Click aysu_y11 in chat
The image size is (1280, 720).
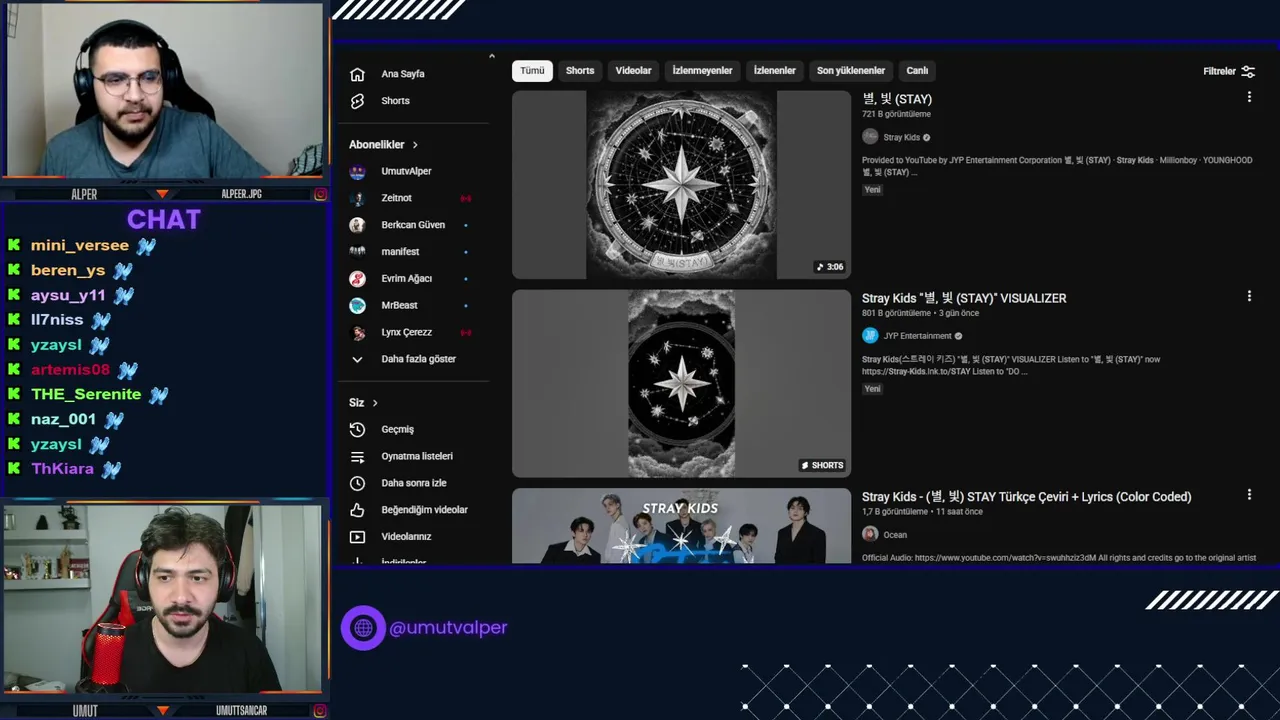coord(68,296)
